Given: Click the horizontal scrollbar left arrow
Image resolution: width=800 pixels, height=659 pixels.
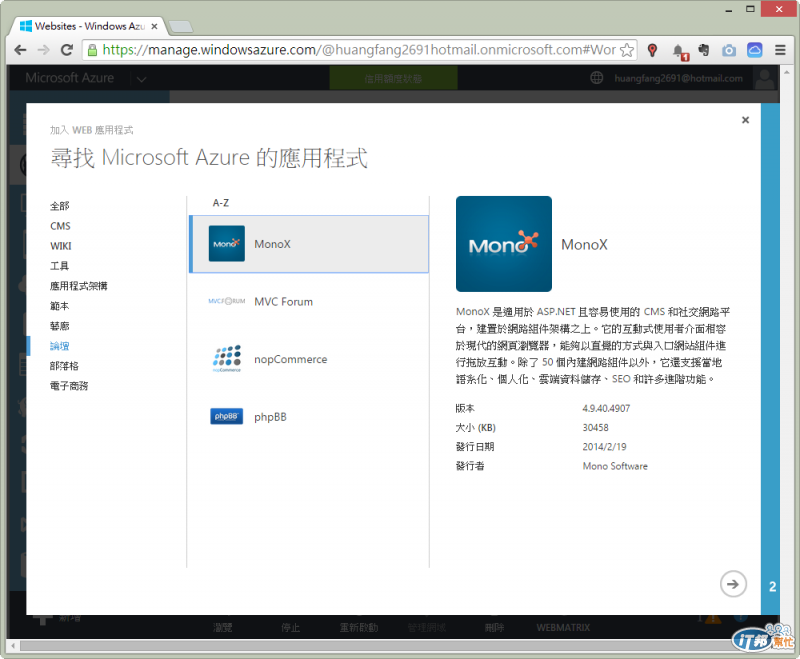Looking at the screenshot, I should 13,646.
